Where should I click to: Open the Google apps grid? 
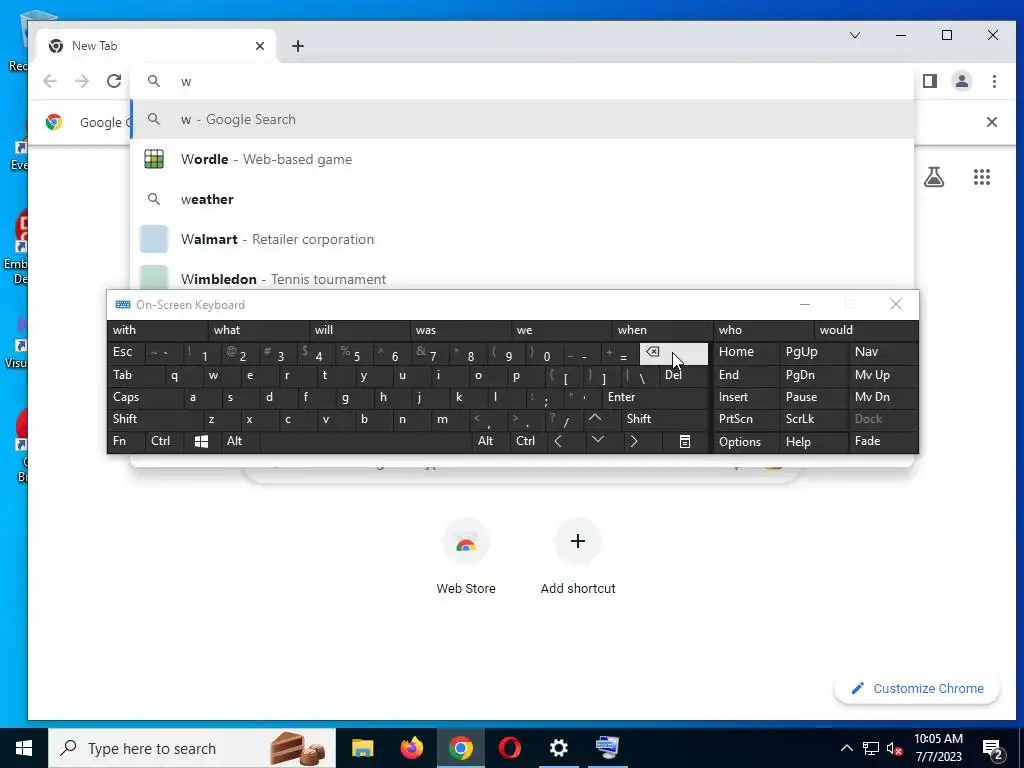coord(982,177)
